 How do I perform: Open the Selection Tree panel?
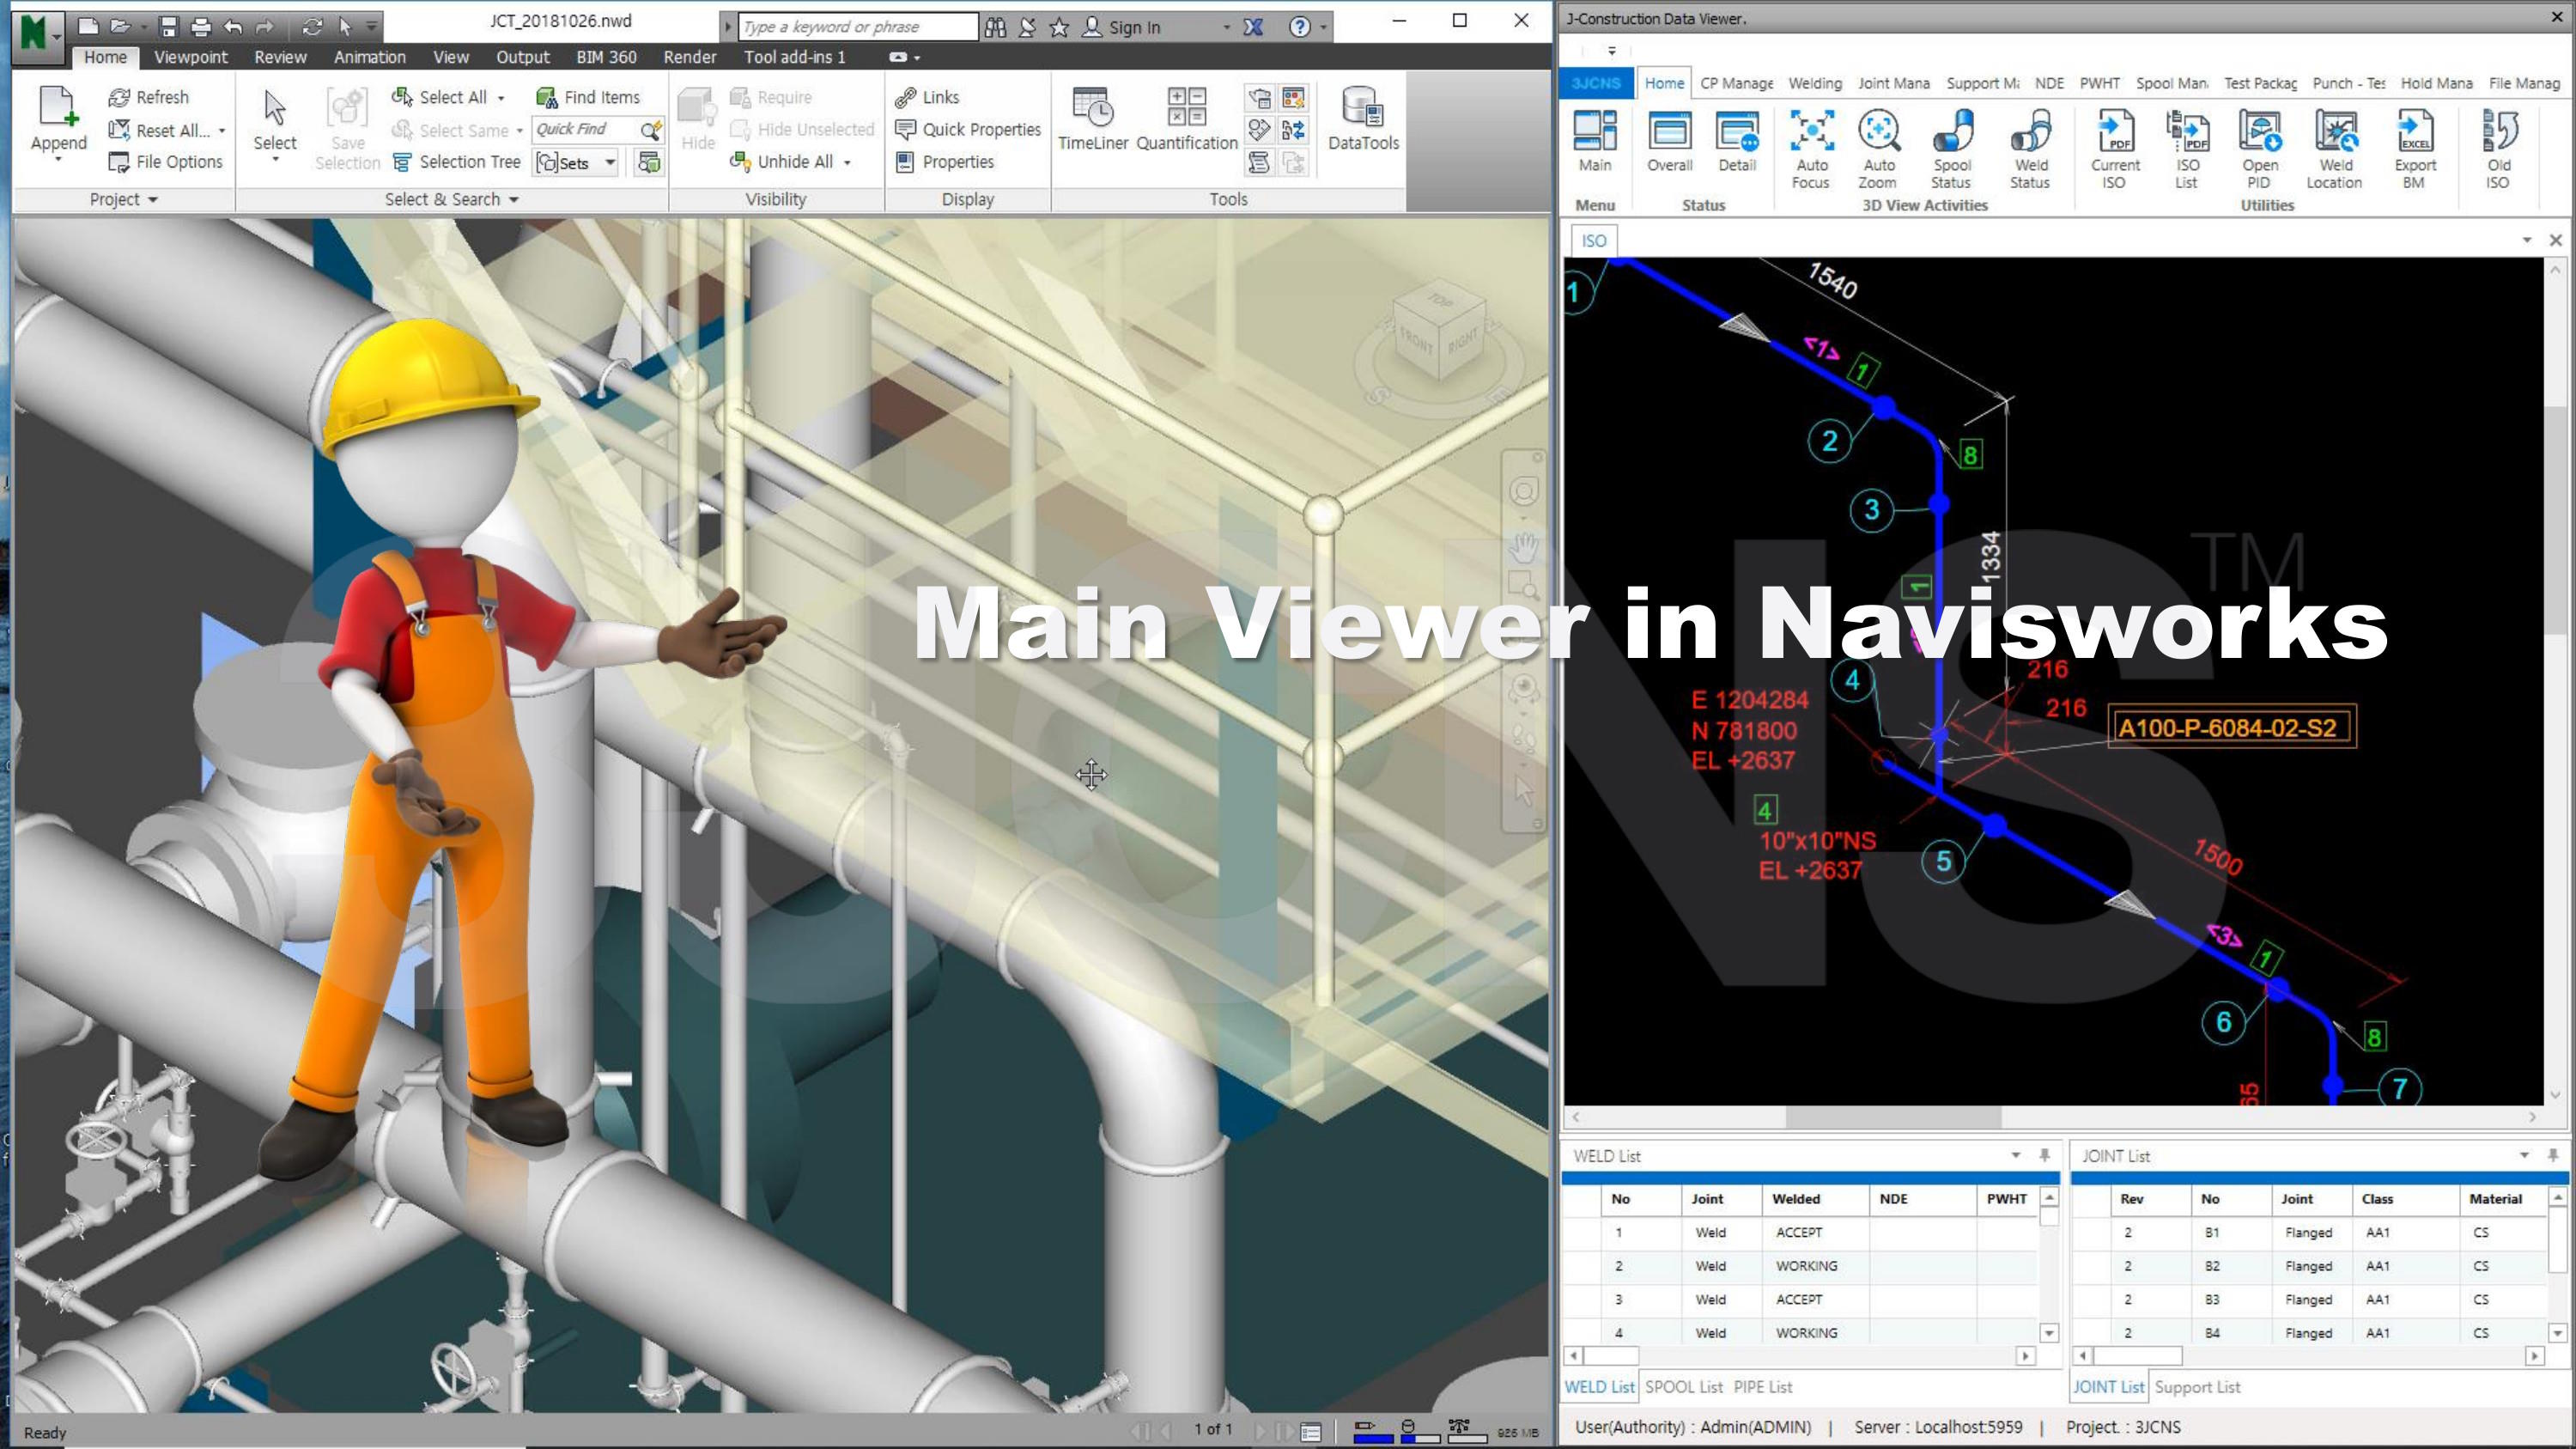click(456, 162)
